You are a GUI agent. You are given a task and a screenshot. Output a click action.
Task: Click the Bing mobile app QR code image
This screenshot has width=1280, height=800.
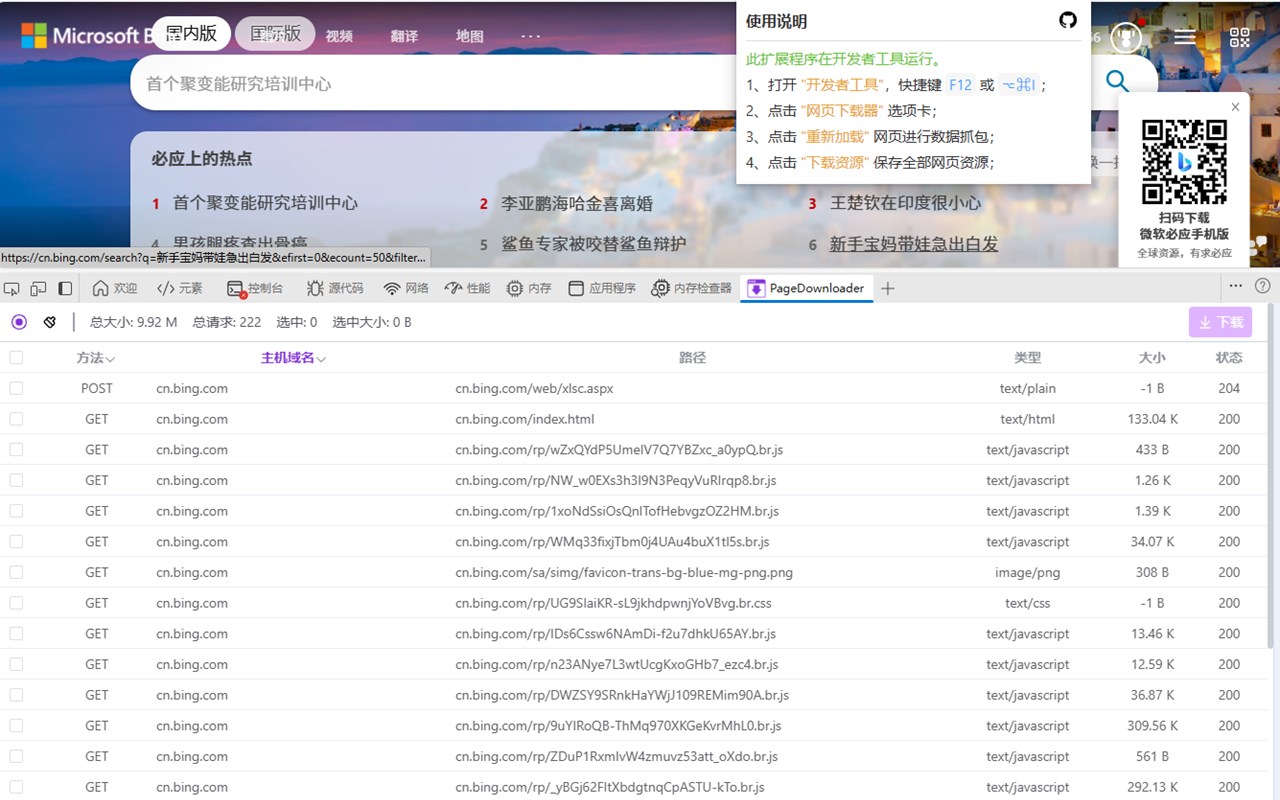click(1185, 161)
